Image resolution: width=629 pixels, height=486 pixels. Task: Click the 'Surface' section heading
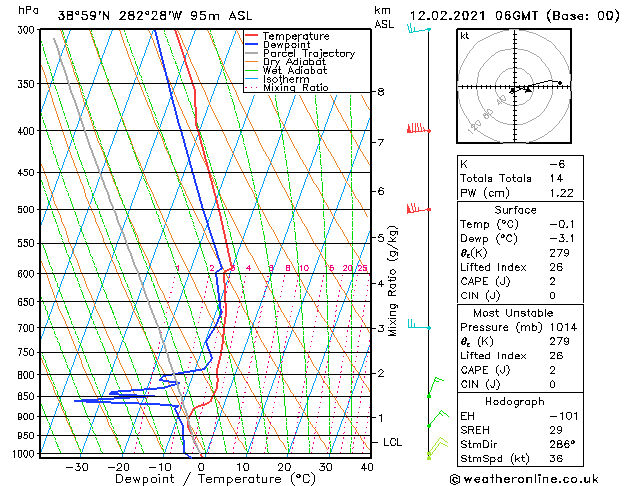(x=515, y=210)
